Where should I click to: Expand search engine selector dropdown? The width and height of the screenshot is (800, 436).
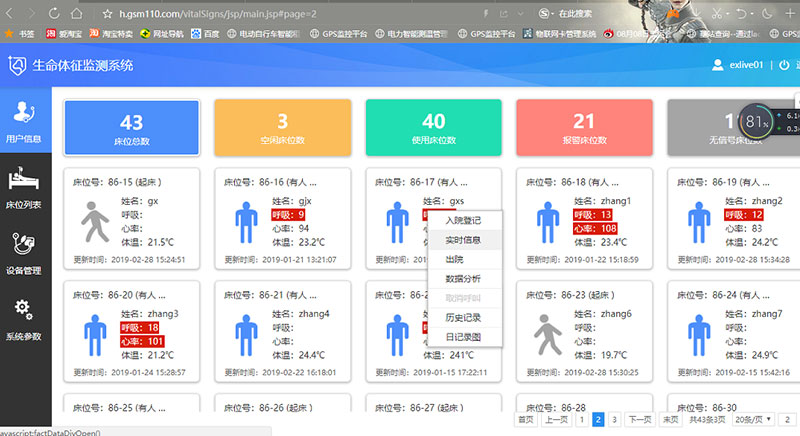click(x=553, y=14)
